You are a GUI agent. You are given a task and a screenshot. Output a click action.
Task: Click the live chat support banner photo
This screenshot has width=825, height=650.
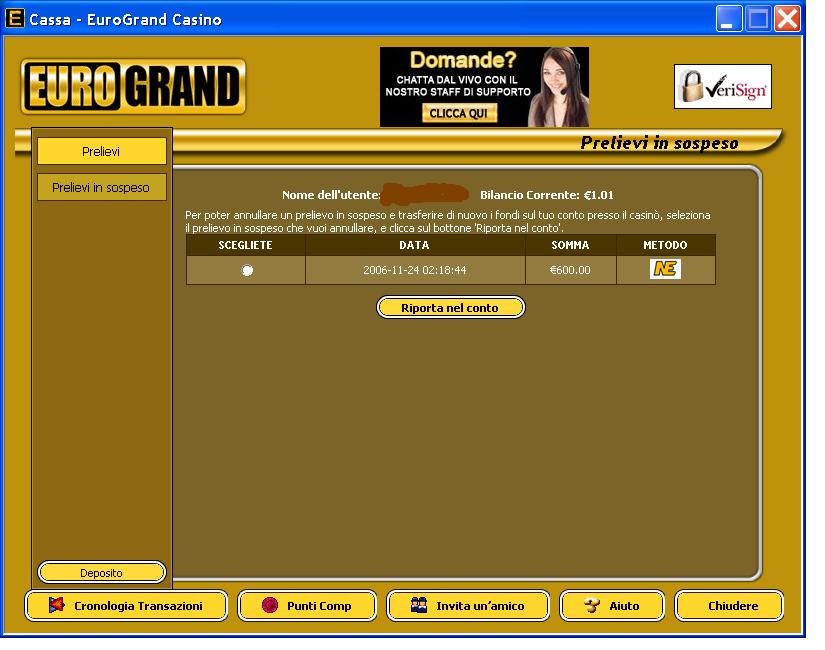point(559,87)
